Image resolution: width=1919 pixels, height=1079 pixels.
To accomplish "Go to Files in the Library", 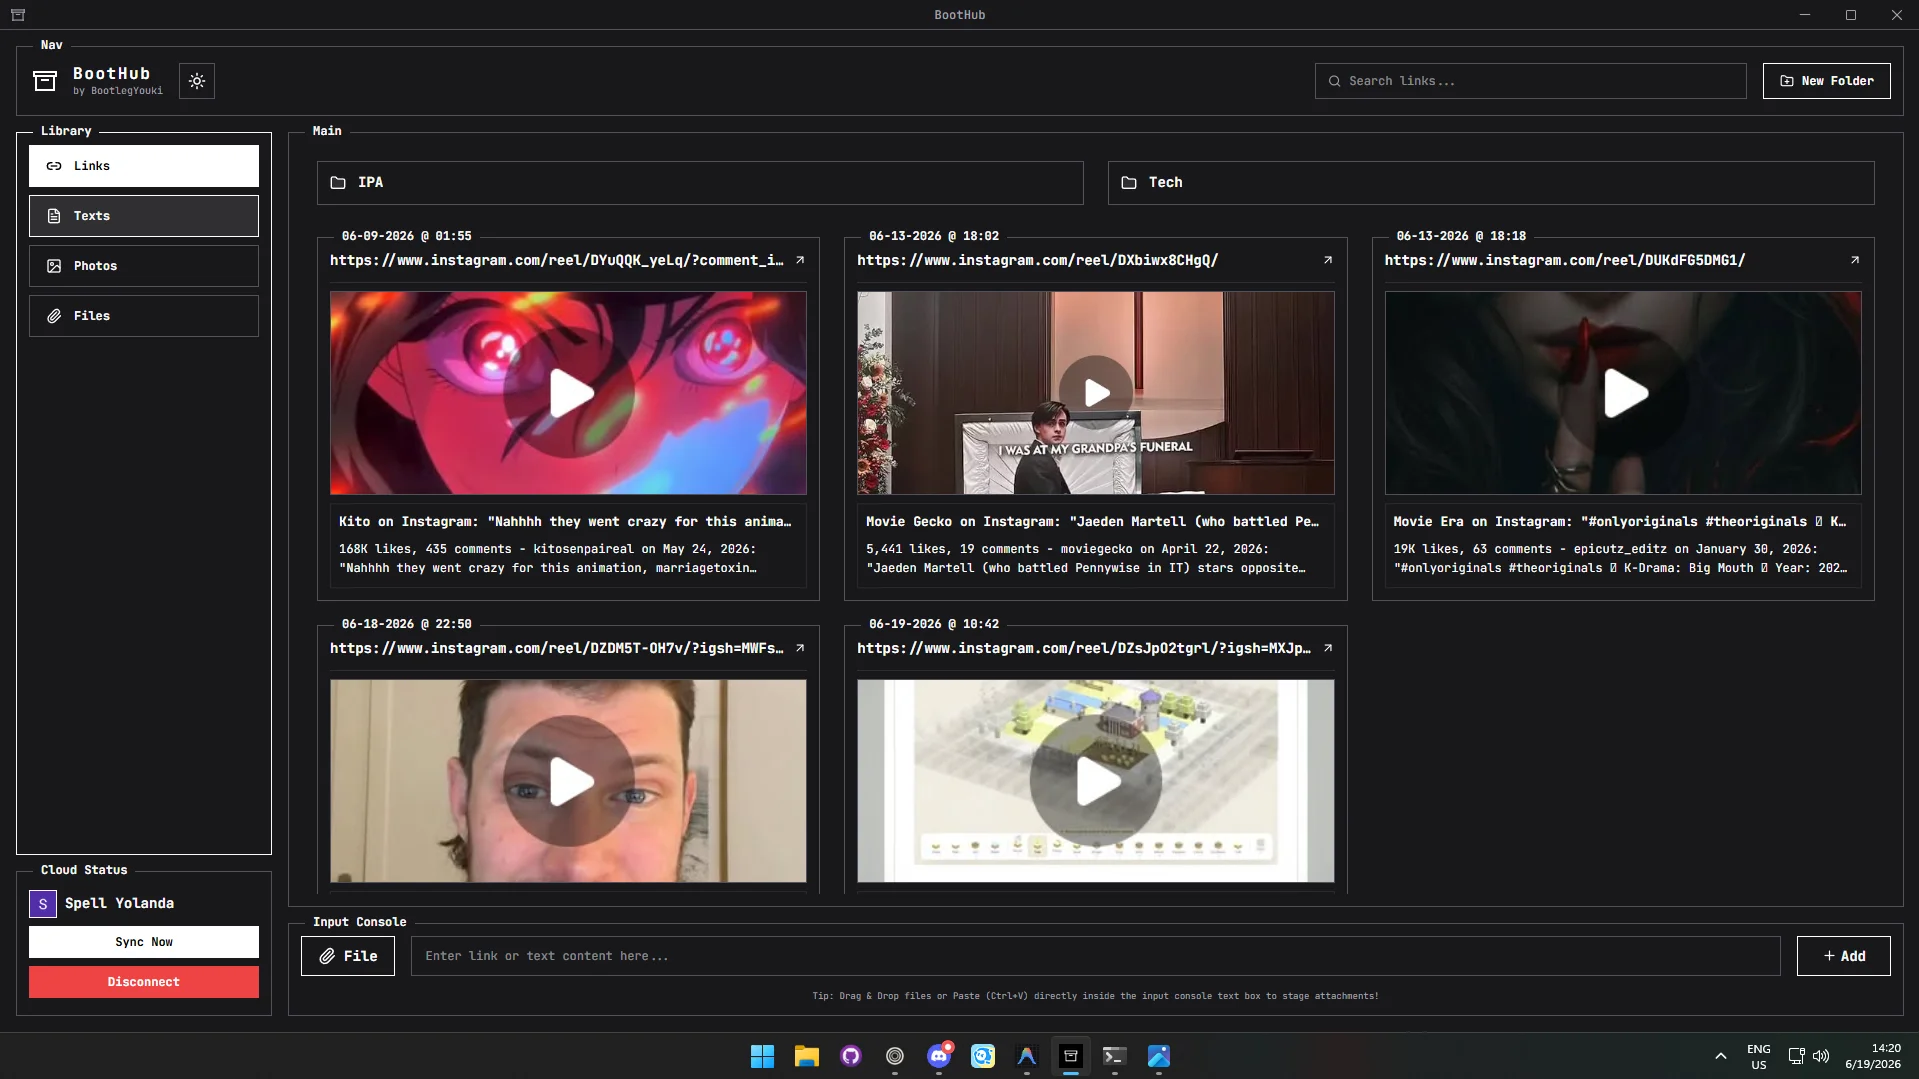I will 144,316.
